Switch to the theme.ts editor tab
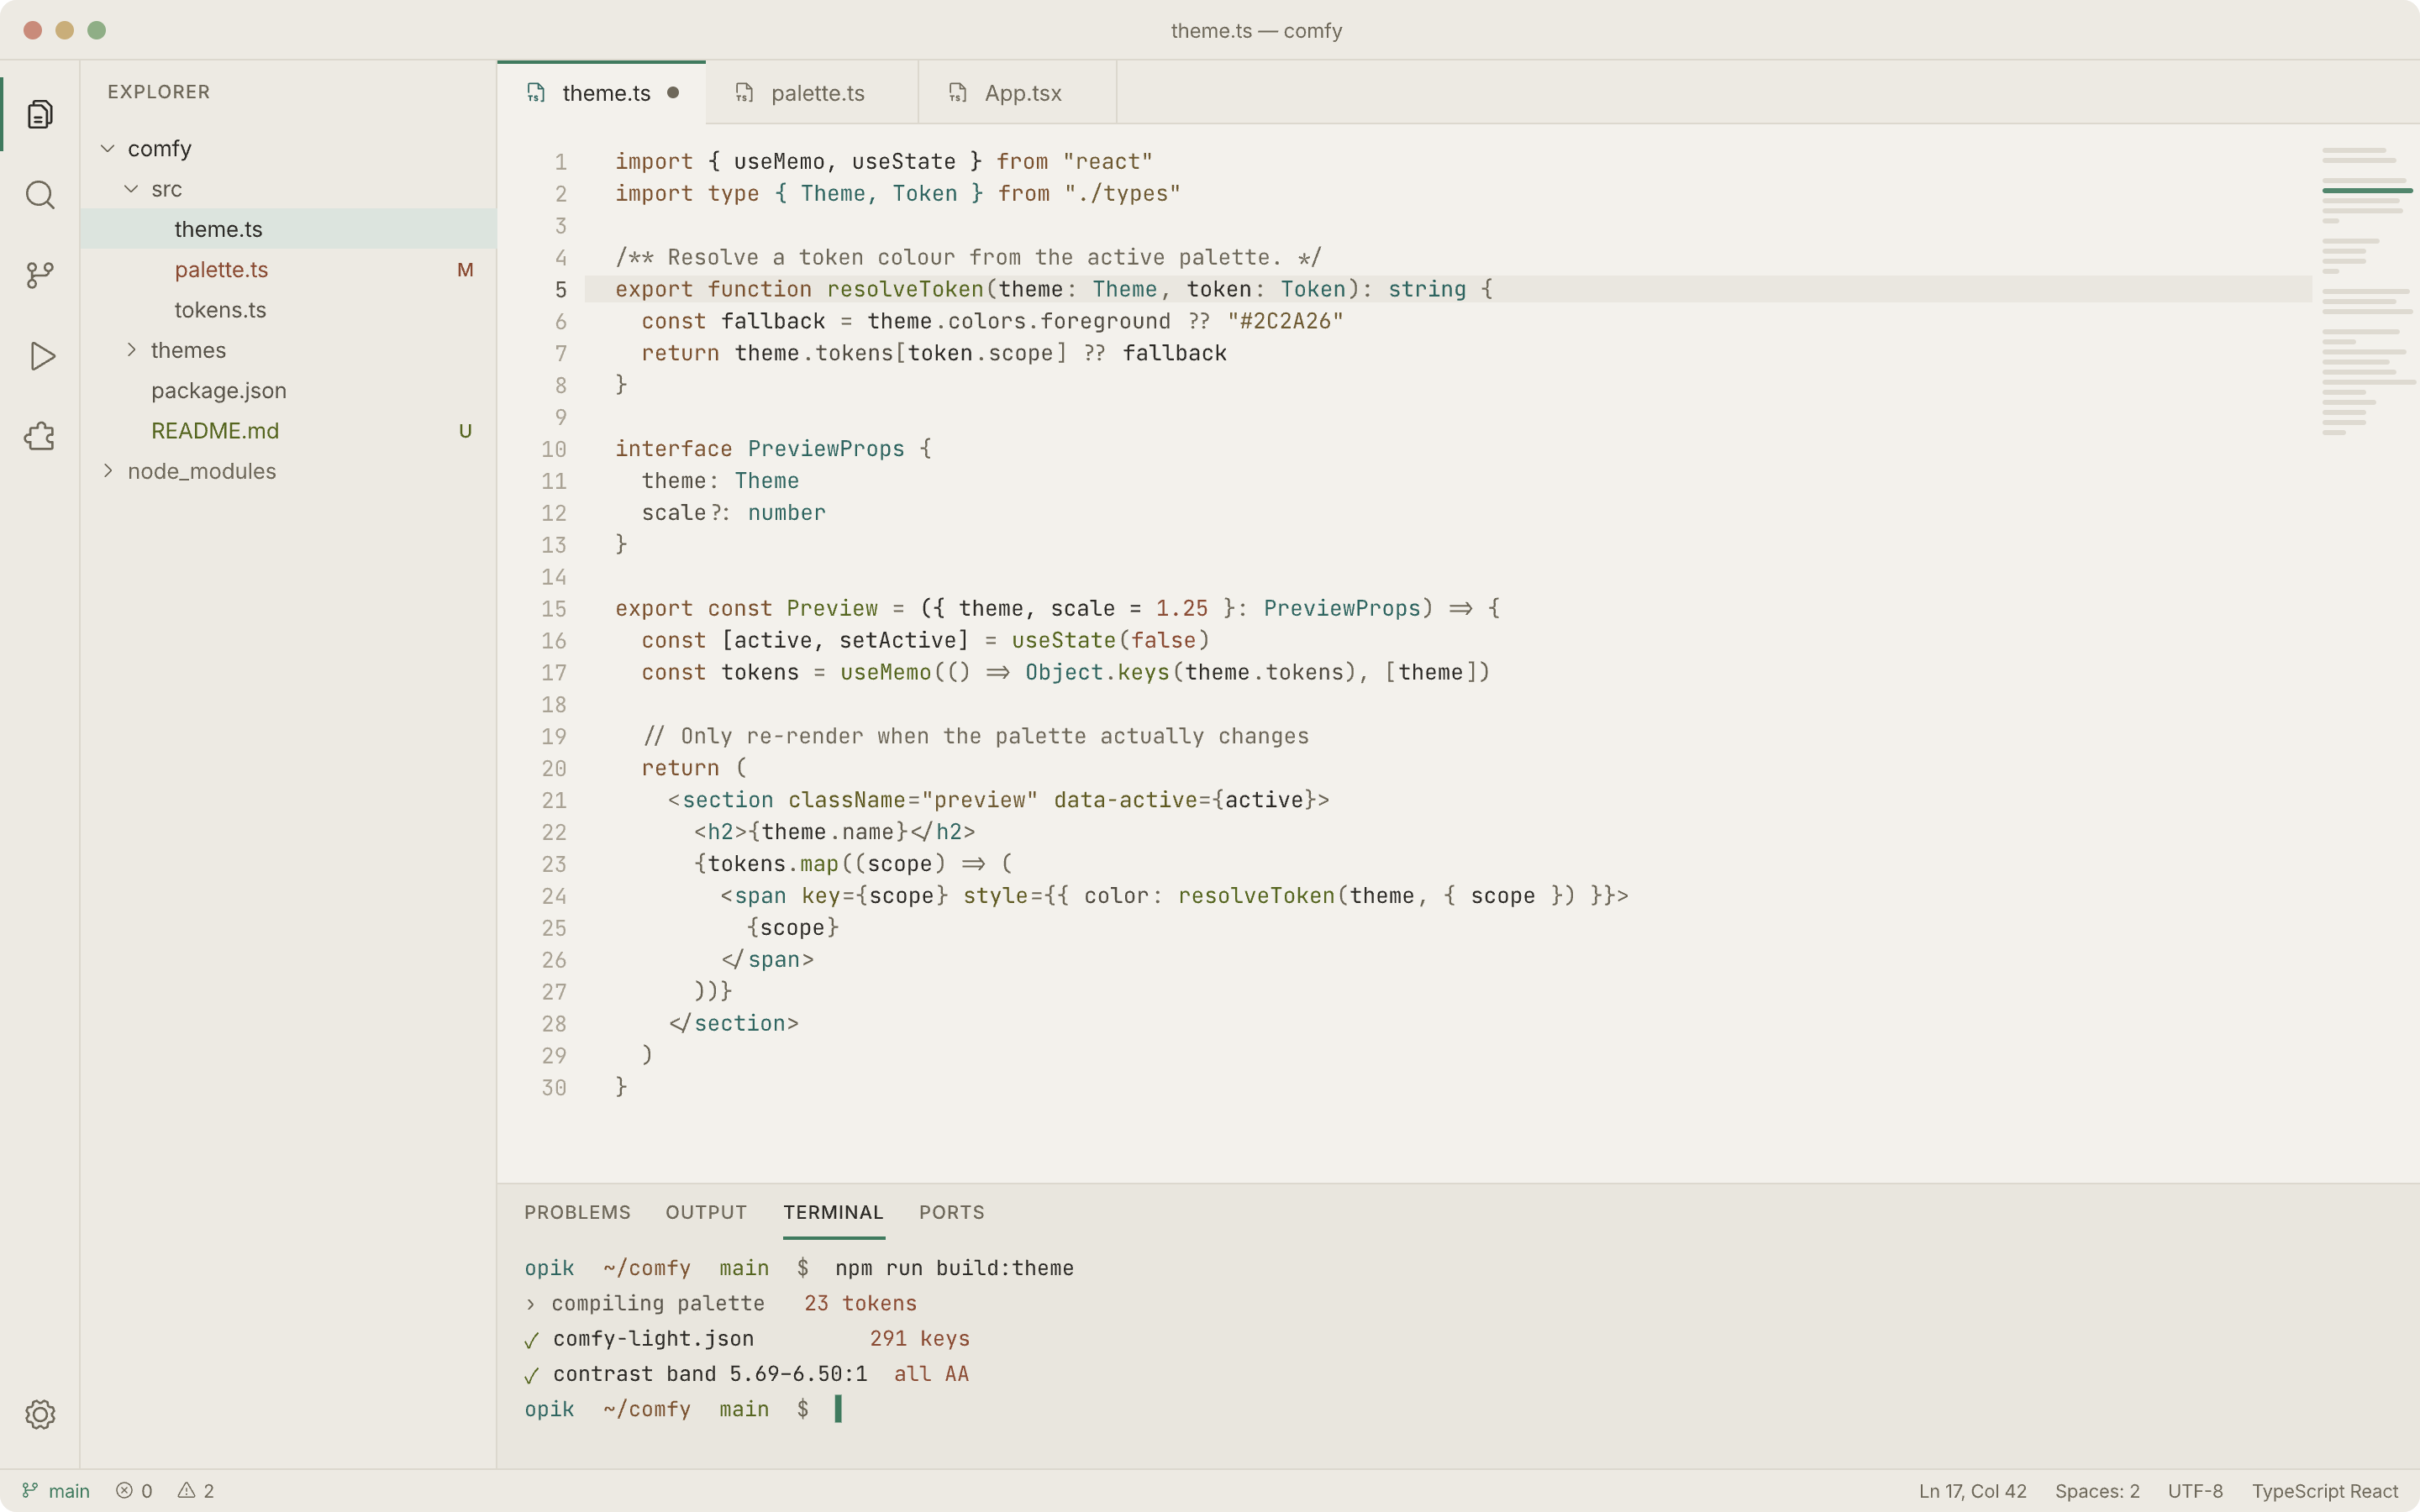The width and height of the screenshot is (2420, 1512). click(601, 93)
